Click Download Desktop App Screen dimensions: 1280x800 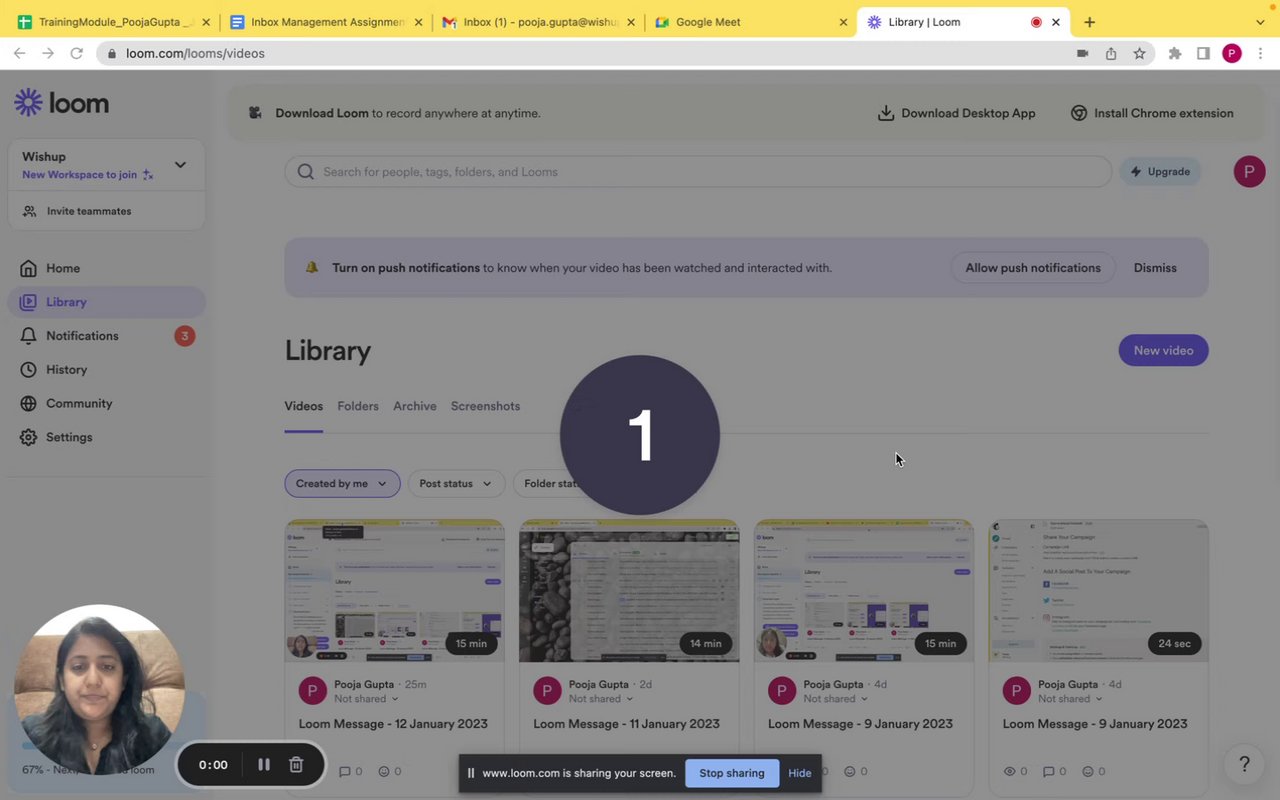pyautogui.click(x=956, y=113)
